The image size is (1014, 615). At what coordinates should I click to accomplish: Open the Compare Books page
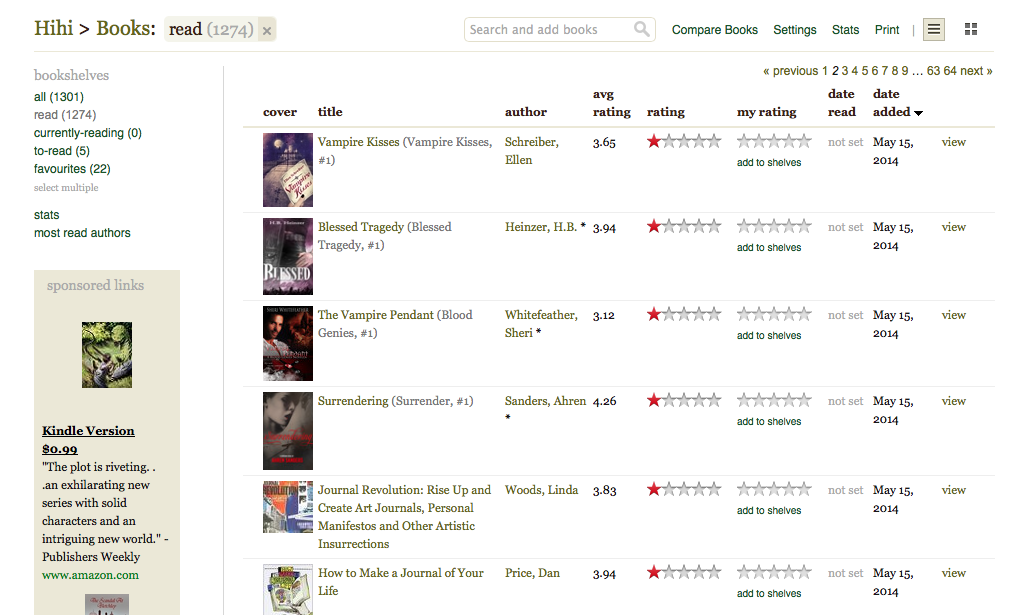[x=714, y=30]
